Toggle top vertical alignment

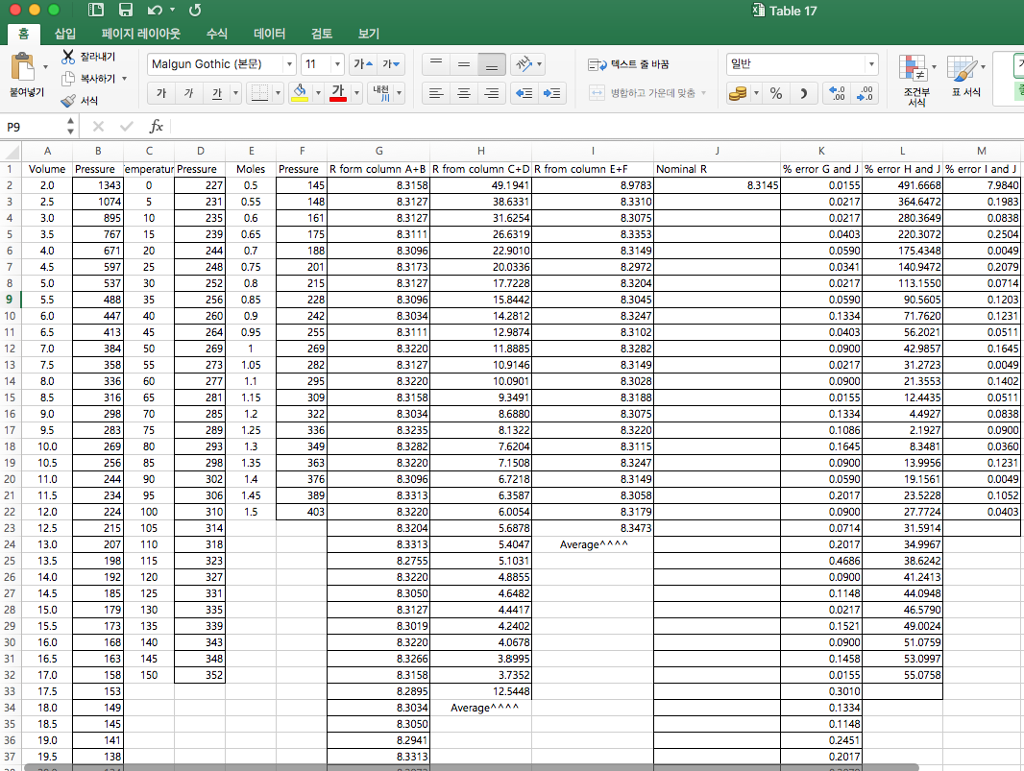tap(436, 64)
